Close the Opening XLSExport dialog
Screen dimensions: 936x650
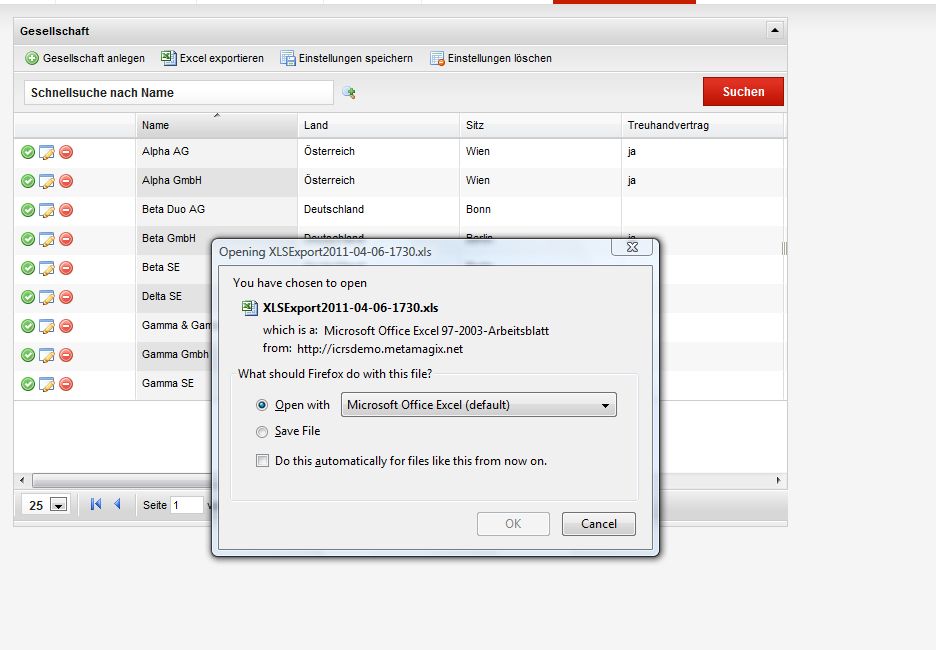632,247
